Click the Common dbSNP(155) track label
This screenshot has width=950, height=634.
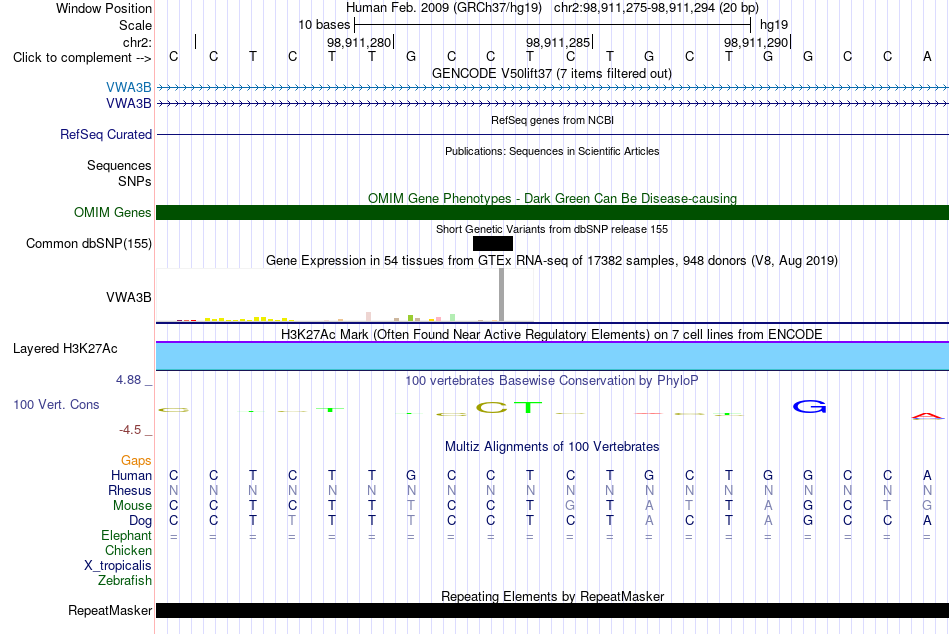tap(89, 244)
